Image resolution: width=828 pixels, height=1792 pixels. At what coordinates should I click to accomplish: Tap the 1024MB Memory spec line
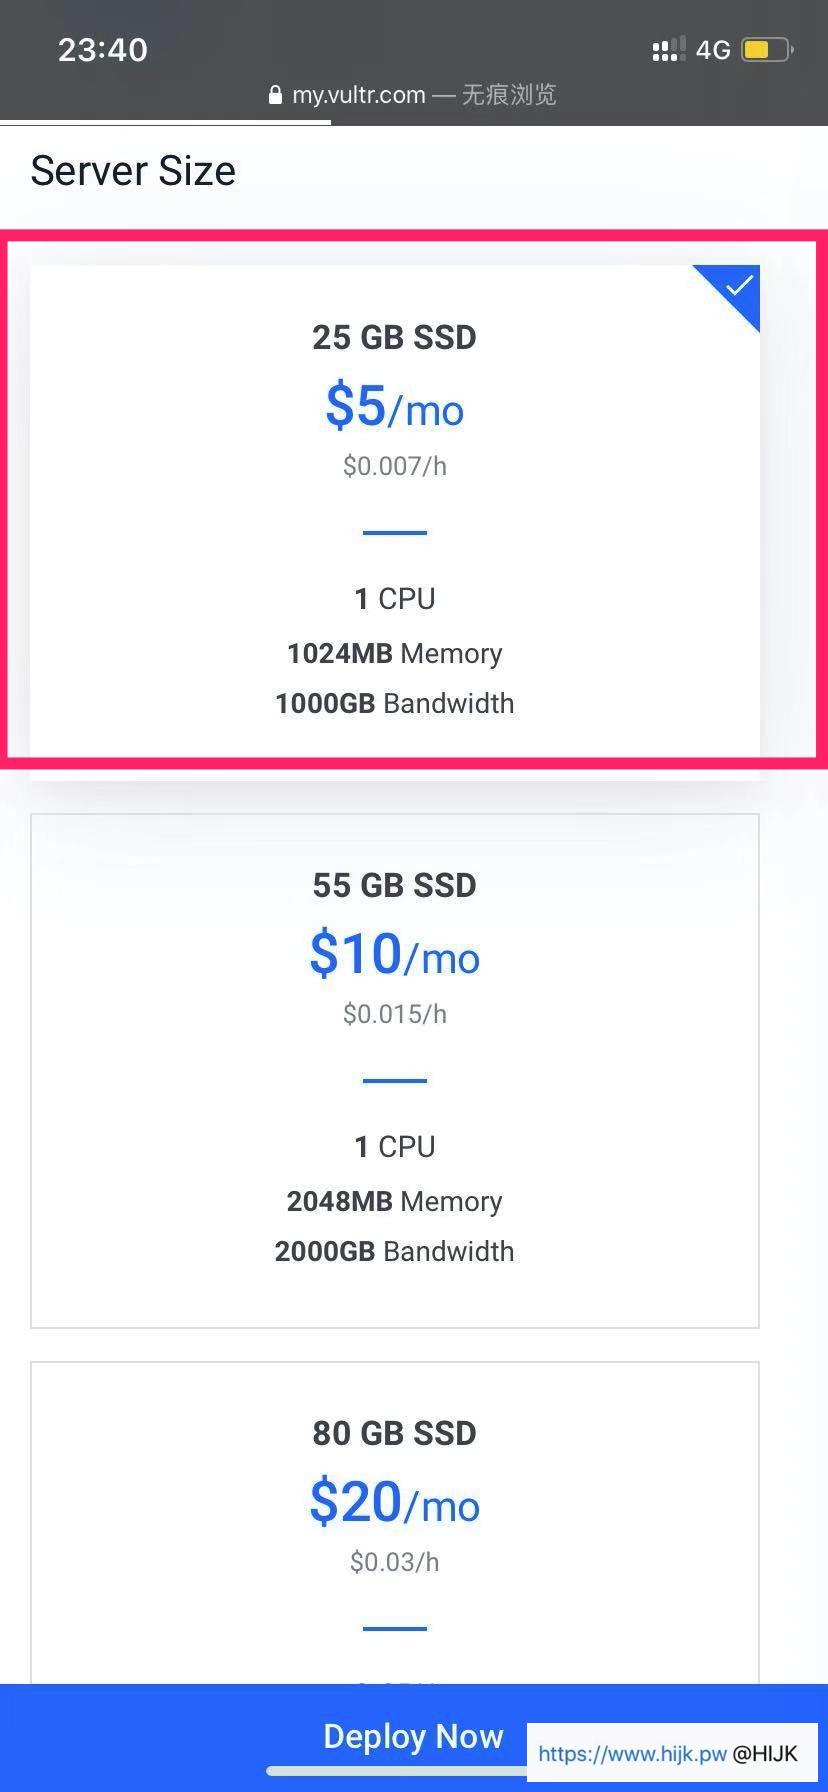coord(394,653)
